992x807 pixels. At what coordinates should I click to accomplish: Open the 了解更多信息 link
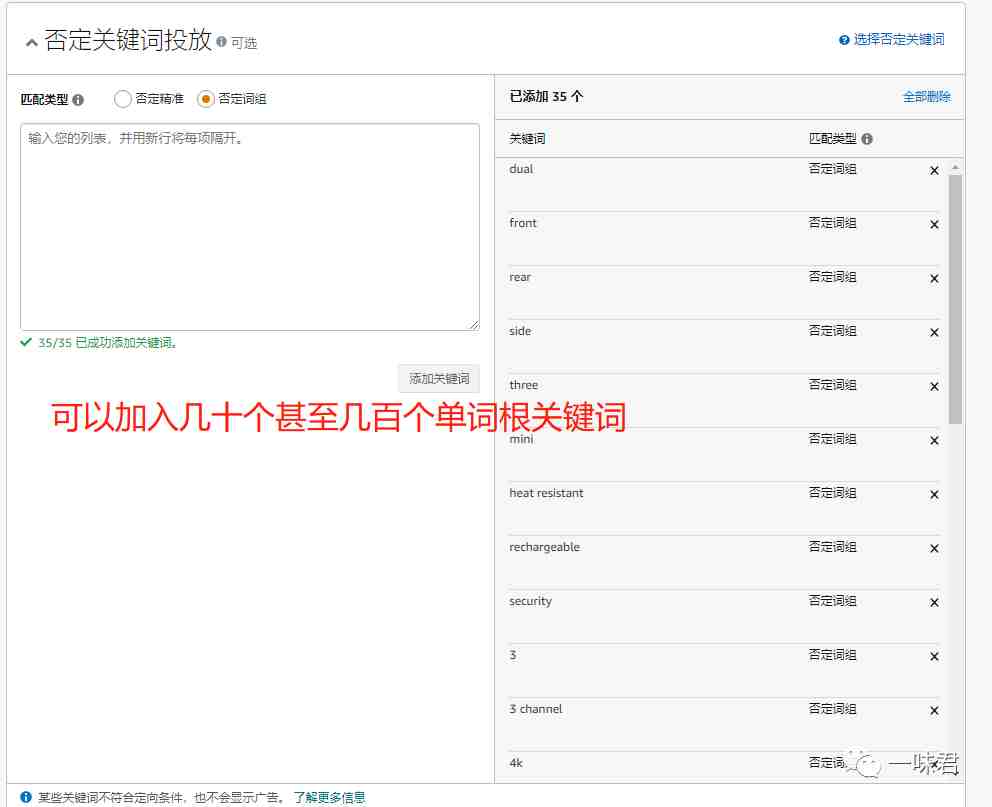click(329, 798)
